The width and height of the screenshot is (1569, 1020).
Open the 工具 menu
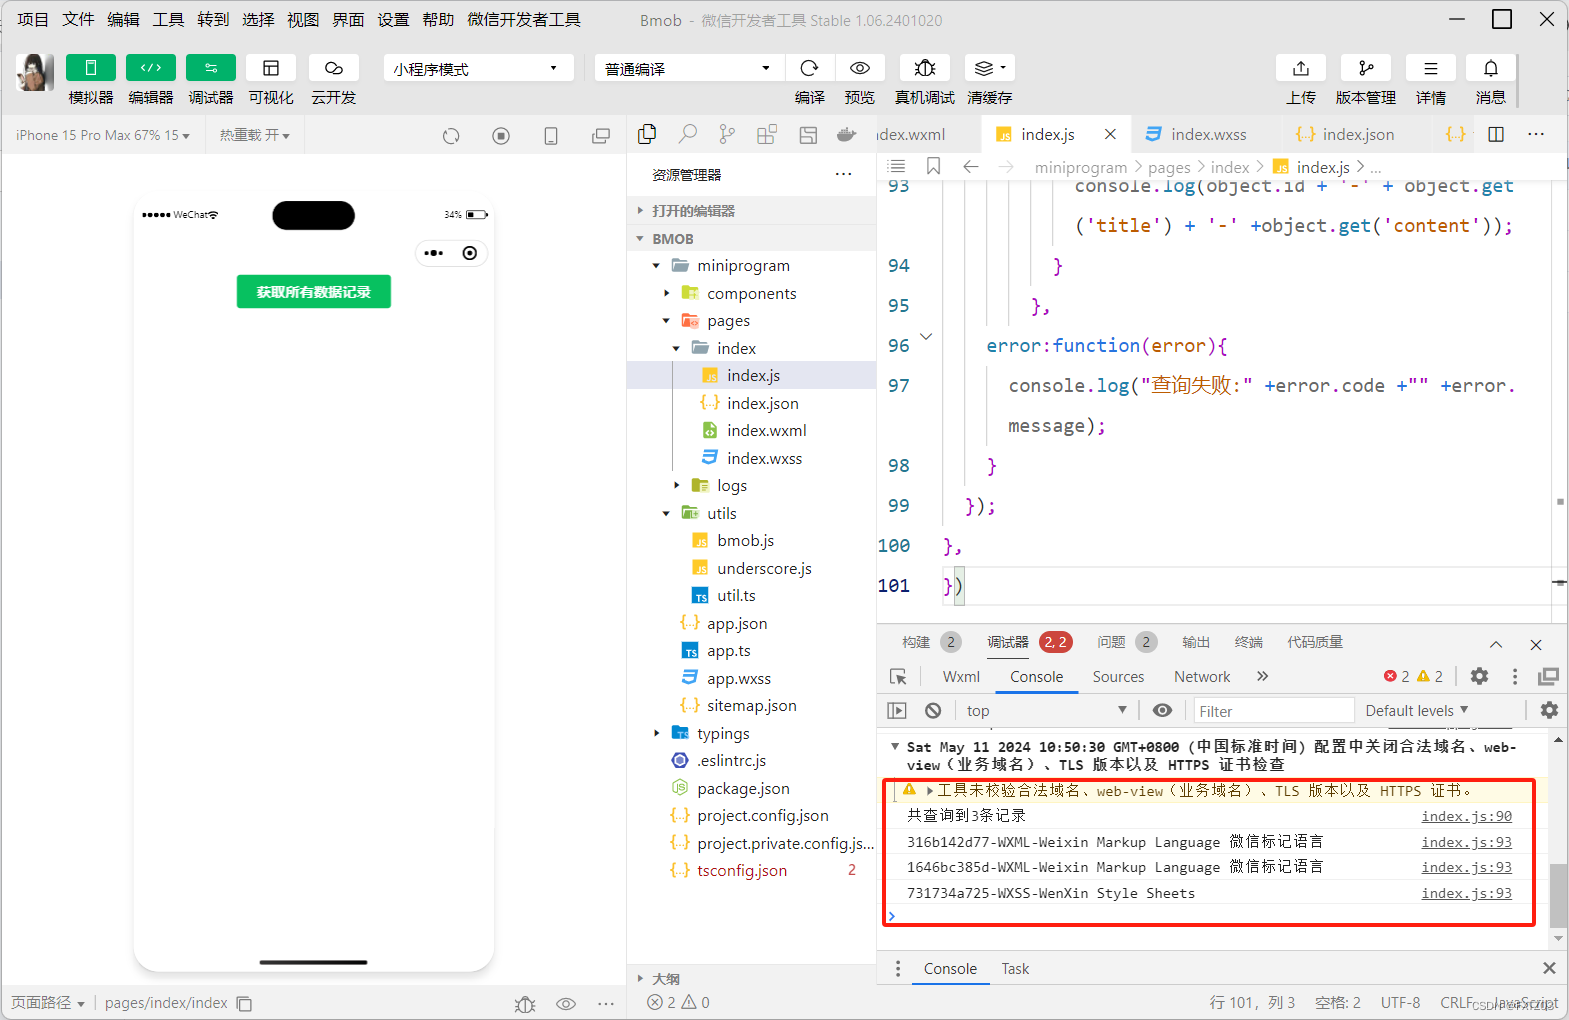(168, 19)
